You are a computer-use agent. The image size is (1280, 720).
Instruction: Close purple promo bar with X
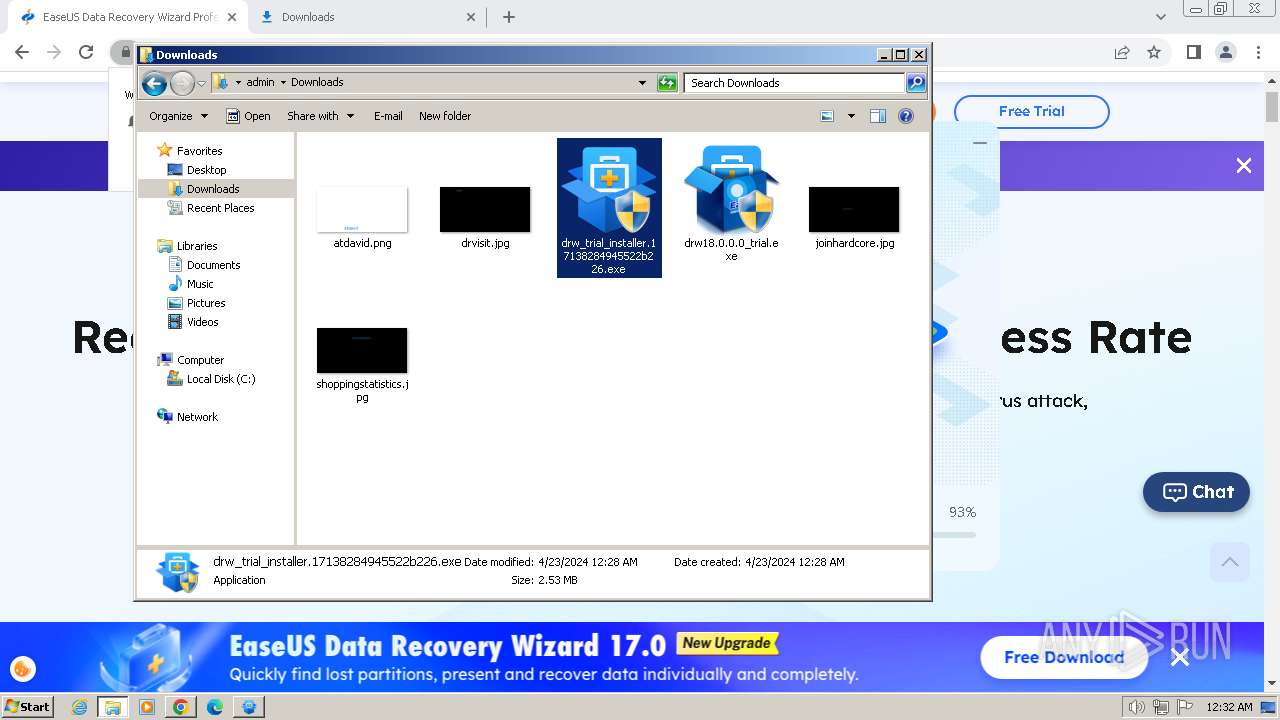click(x=1243, y=166)
